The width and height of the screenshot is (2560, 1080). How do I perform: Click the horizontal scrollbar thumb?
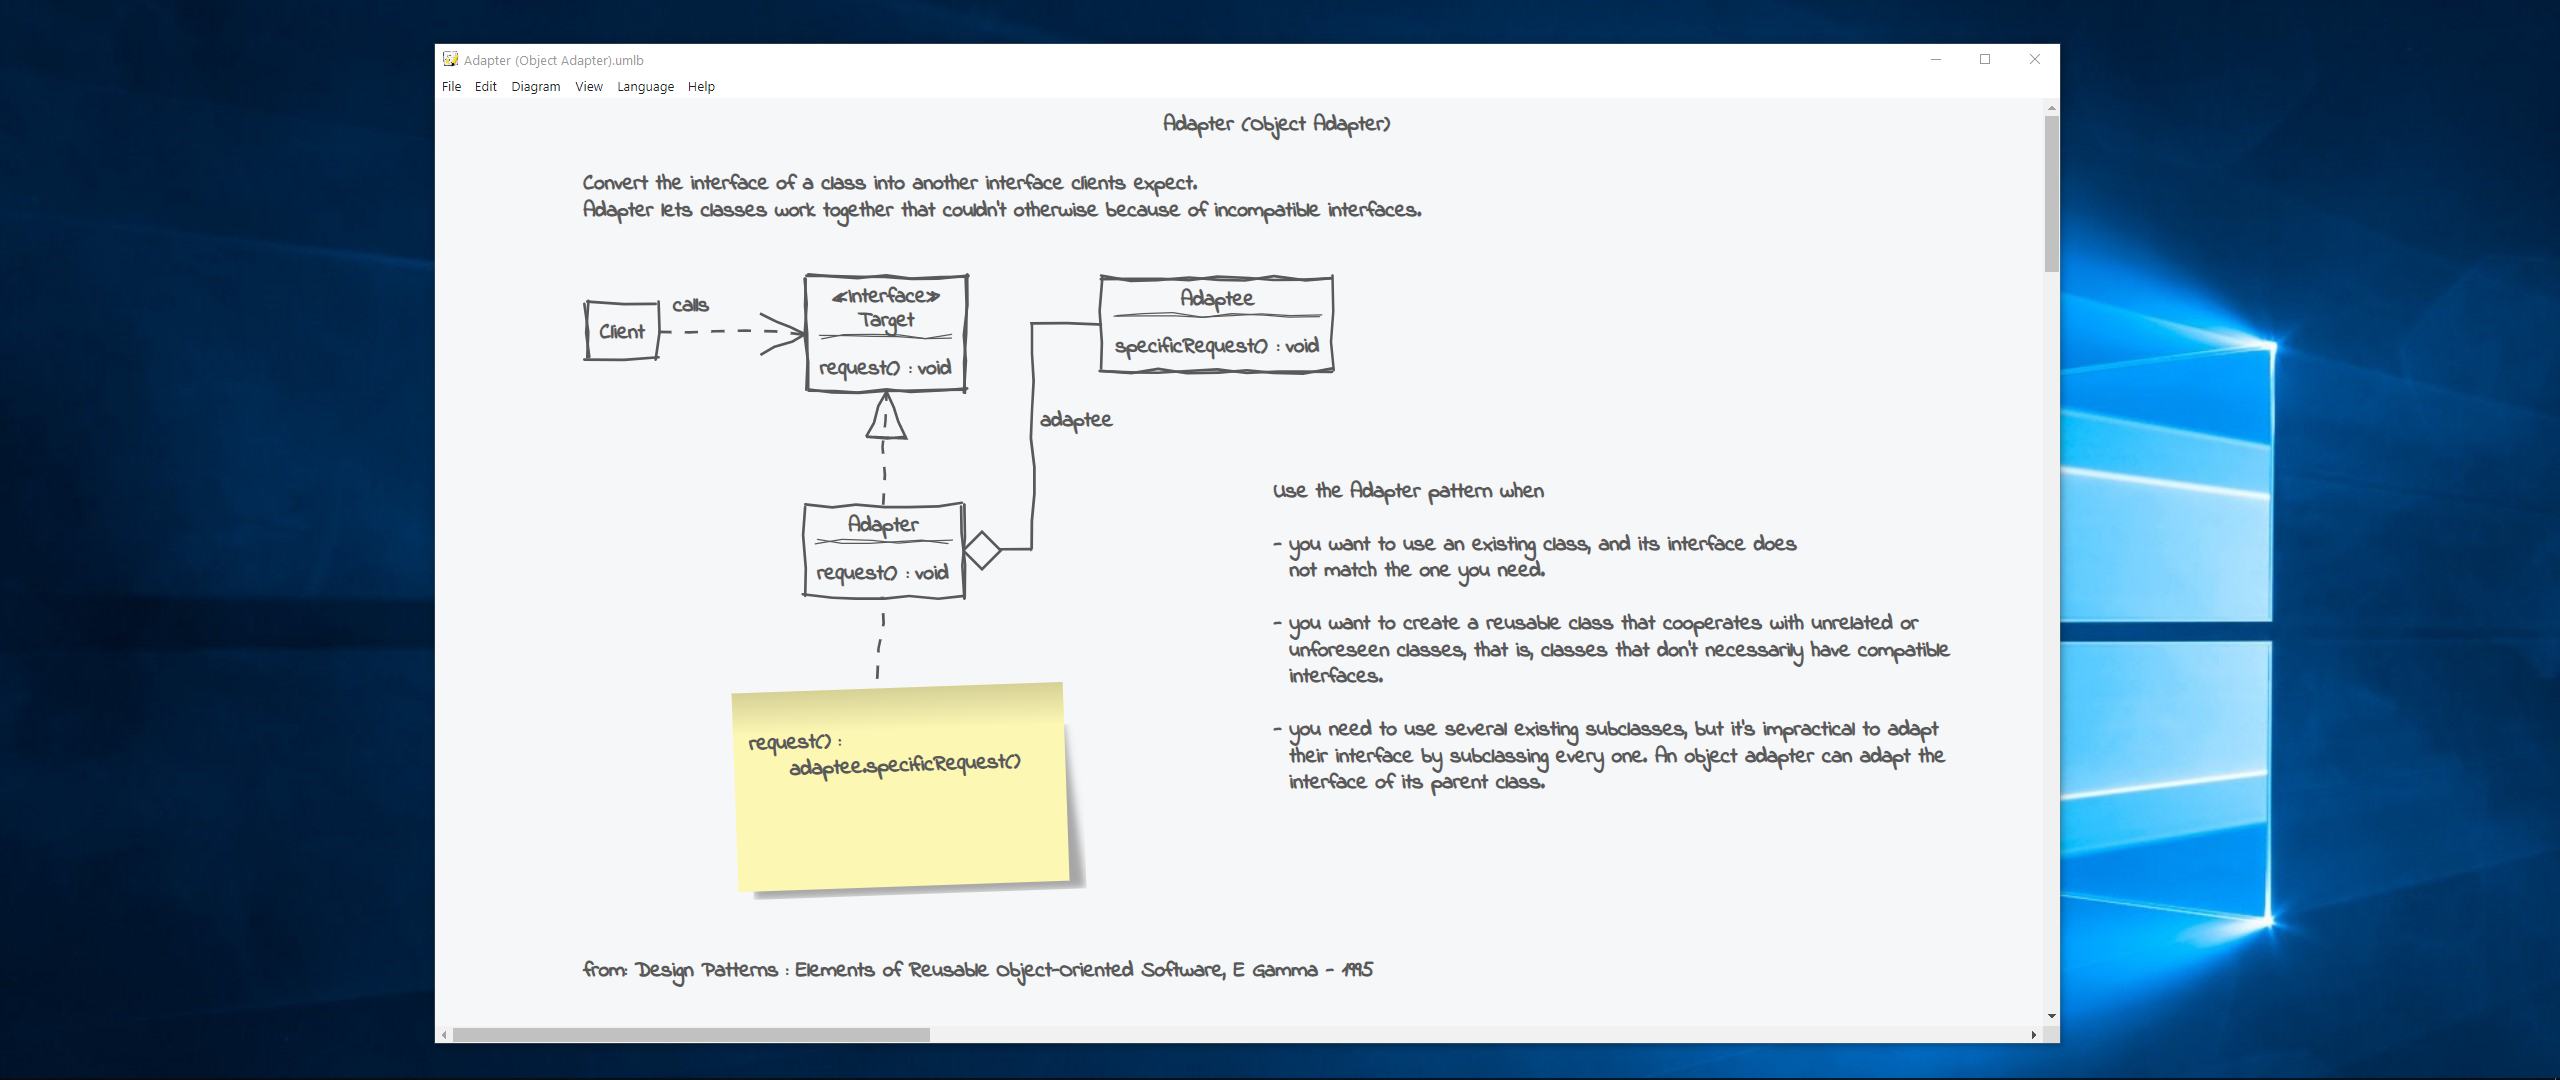click(690, 1035)
